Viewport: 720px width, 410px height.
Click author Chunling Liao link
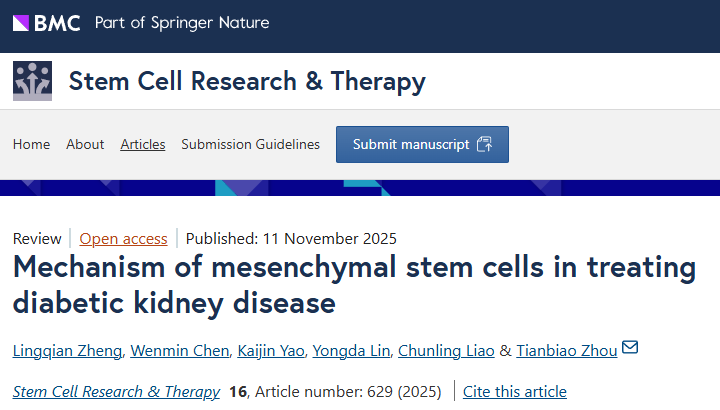pos(446,350)
